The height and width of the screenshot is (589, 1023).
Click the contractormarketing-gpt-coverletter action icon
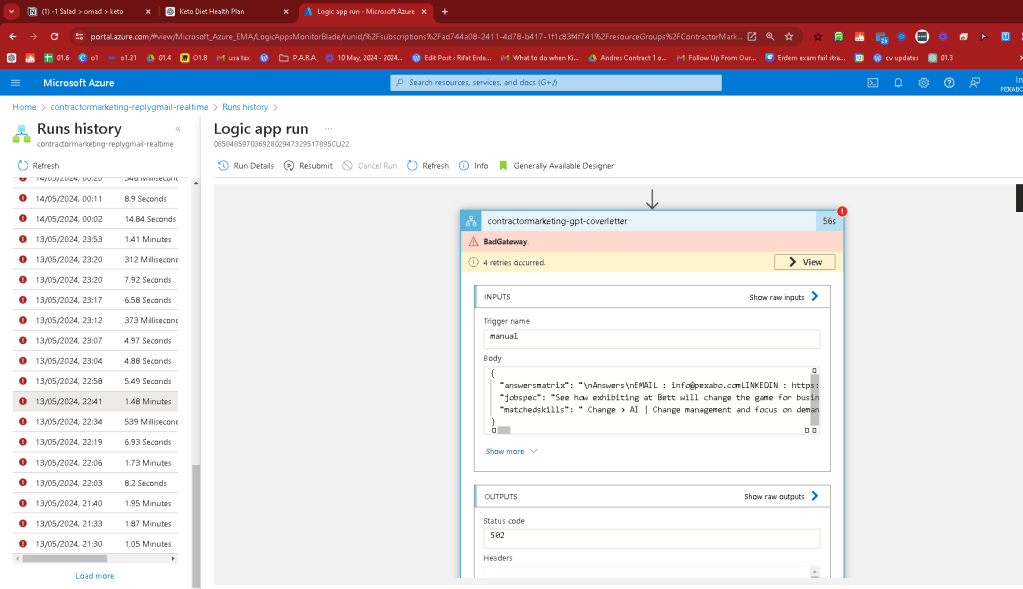click(471, 221)
